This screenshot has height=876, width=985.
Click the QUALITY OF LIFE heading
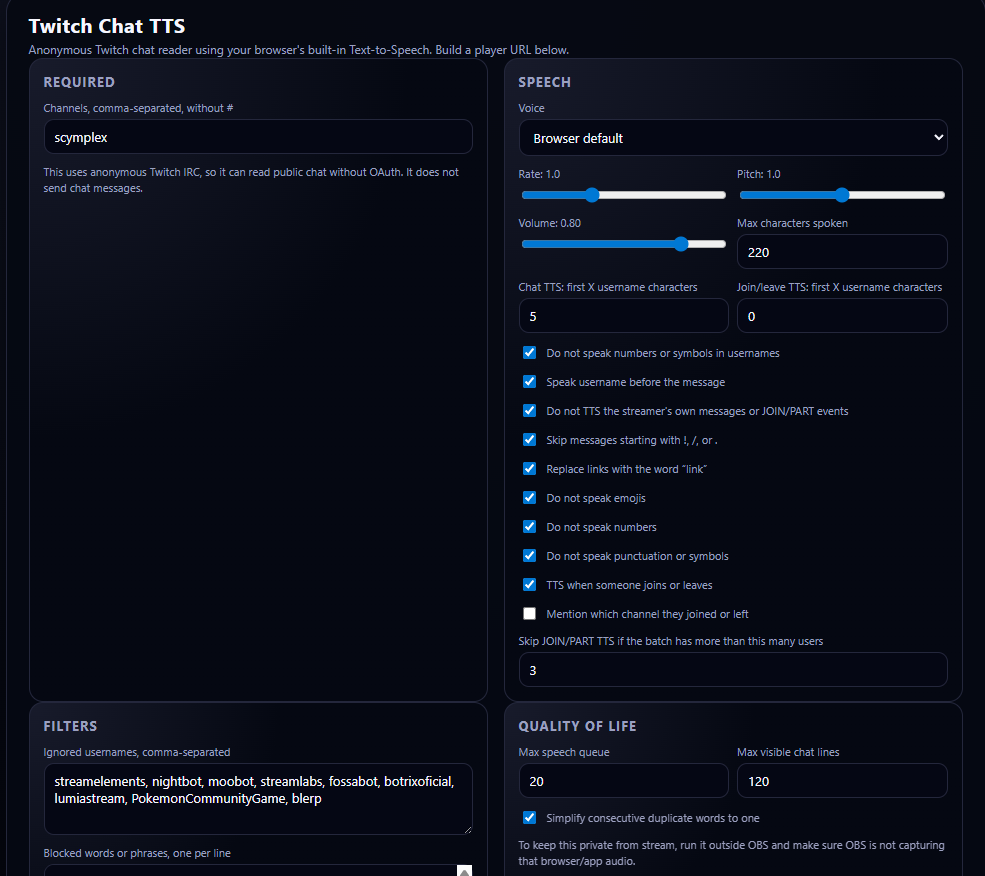pos(577,726)
